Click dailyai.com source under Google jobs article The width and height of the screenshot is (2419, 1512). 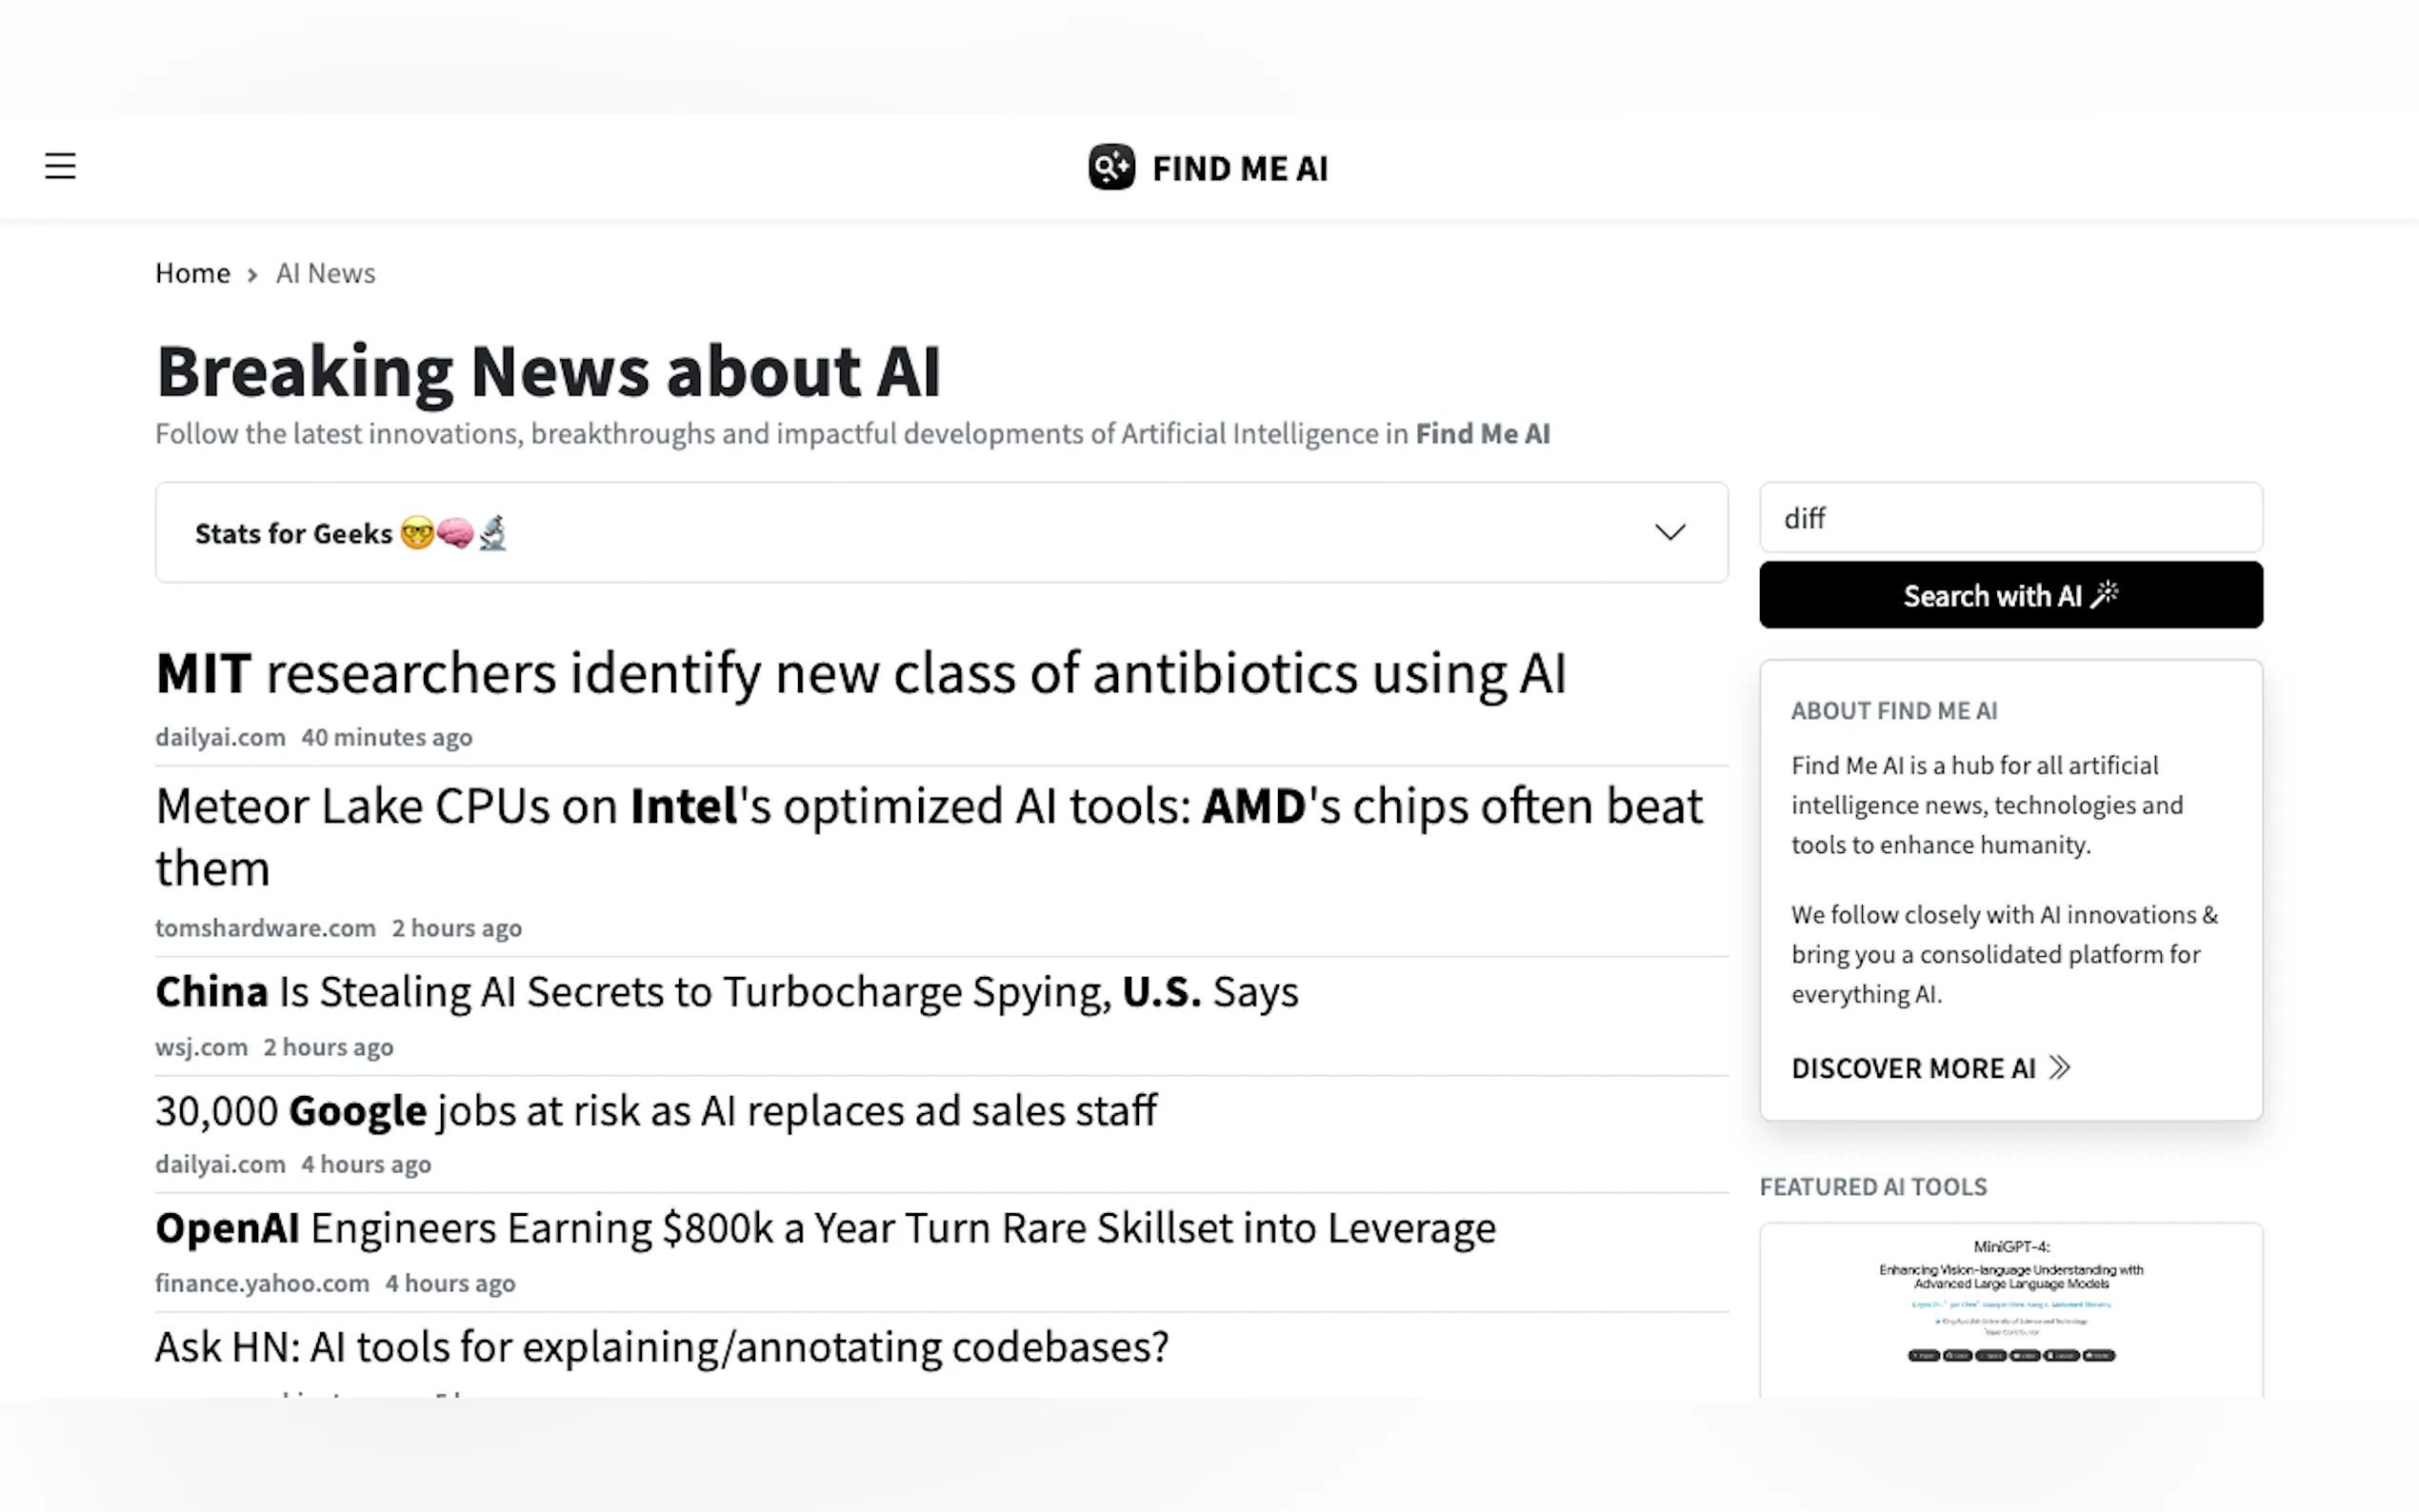pos(220,1164)
